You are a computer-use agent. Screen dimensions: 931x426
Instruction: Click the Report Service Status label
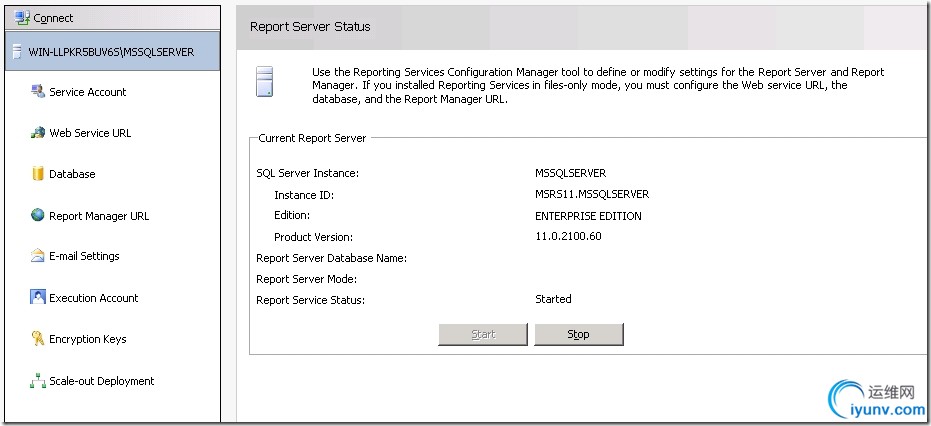pos(311,300)
